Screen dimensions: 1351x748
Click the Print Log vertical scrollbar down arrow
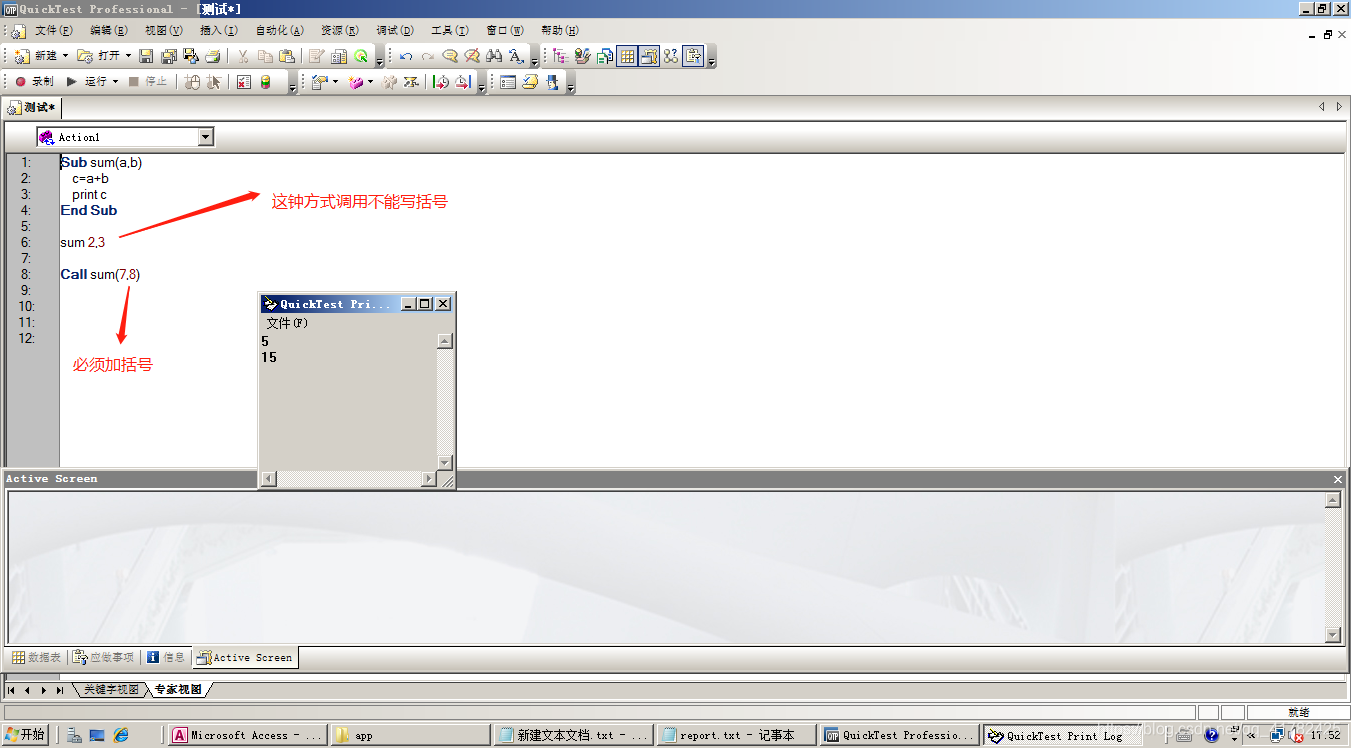coord(445,462)
